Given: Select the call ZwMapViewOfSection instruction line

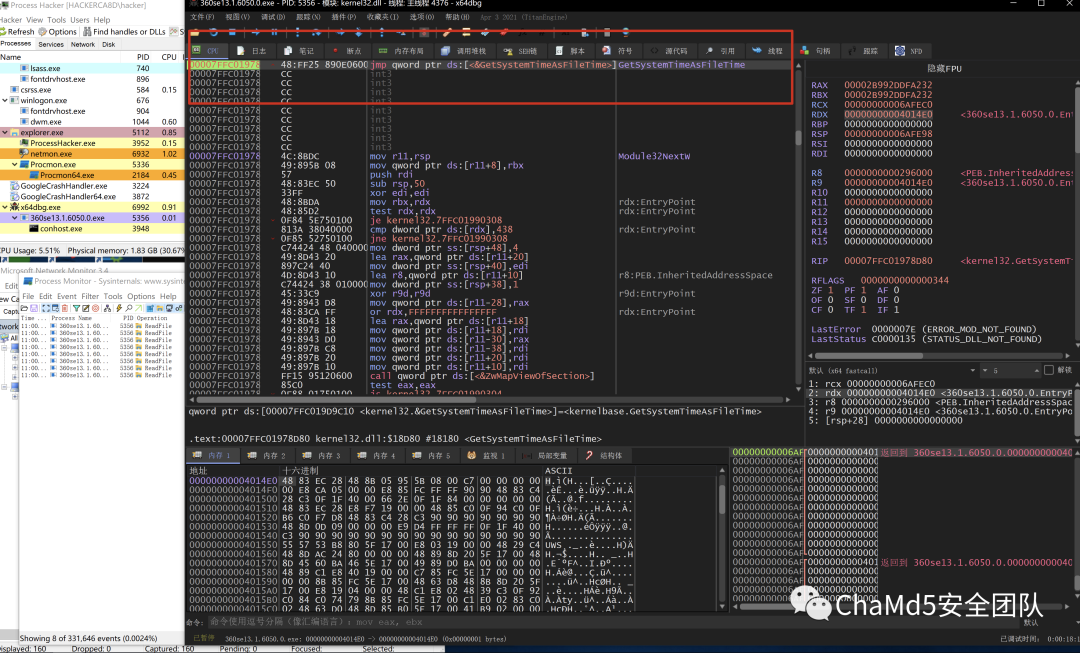Looking at the screenshot, I should [482, 376].
